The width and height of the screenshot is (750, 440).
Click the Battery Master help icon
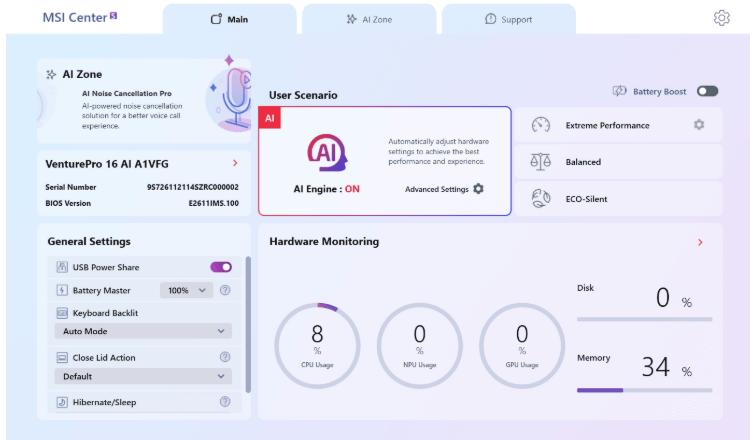click(x=225, y=290)
